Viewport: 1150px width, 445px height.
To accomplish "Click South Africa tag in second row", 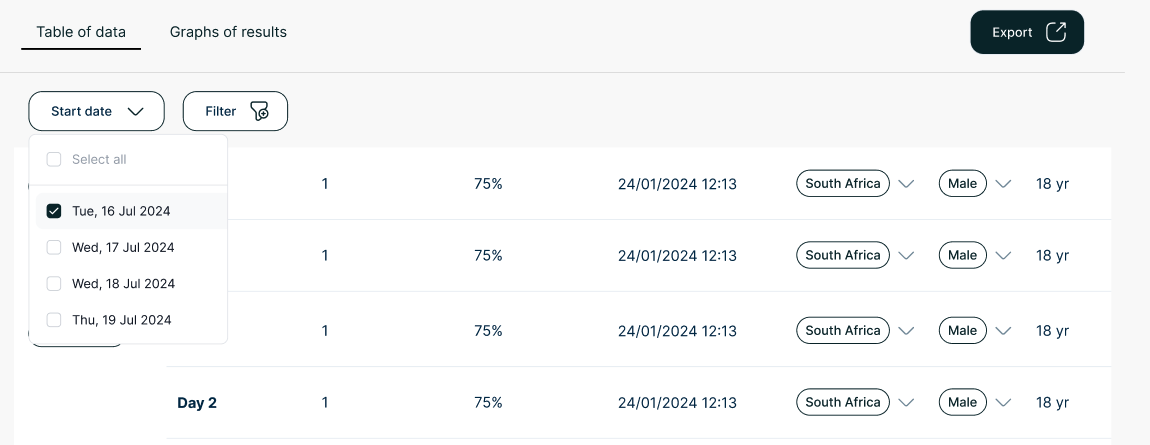I will tap(842, 255).
